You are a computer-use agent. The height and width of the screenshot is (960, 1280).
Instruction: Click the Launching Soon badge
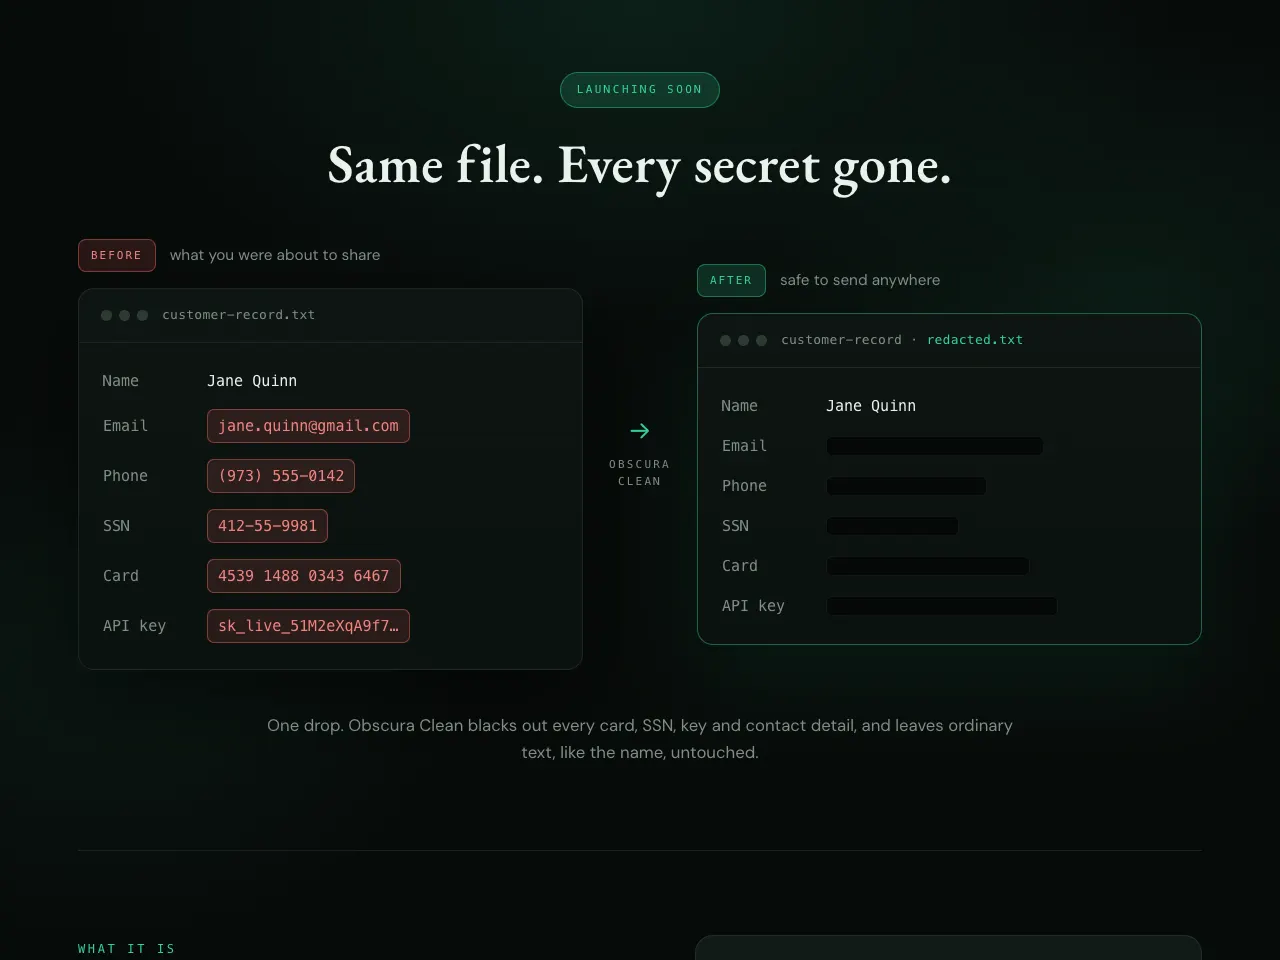640,90
